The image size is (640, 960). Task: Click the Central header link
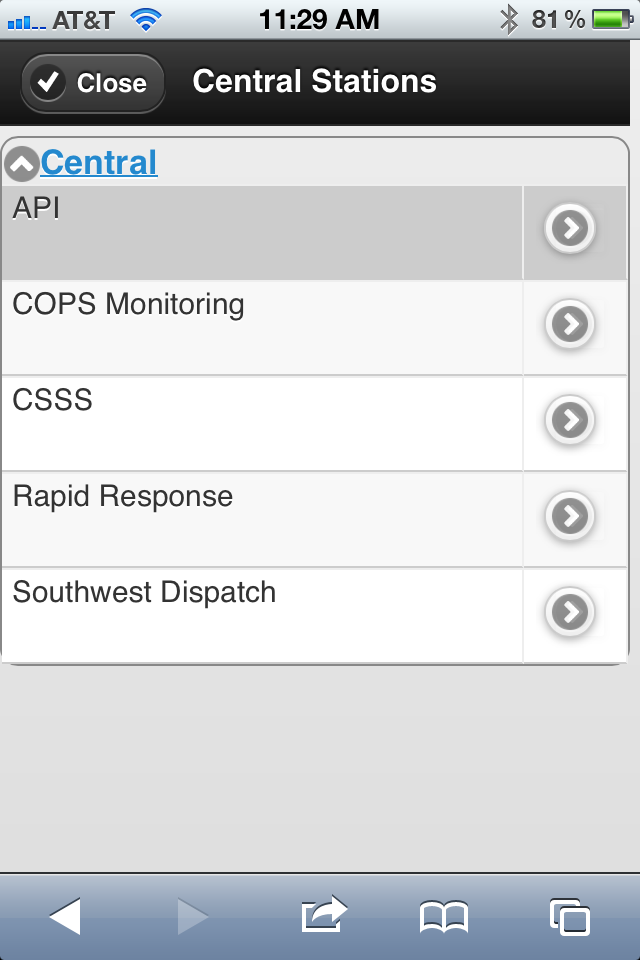[99, 163]
